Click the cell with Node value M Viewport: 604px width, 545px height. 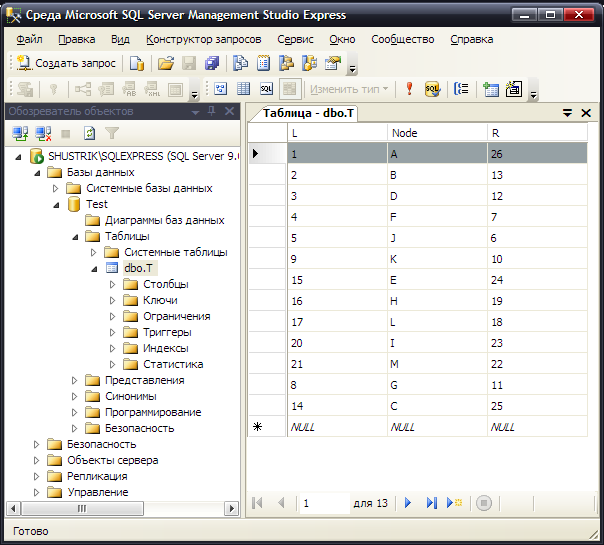pyautogui.click(x=437, y=364)
